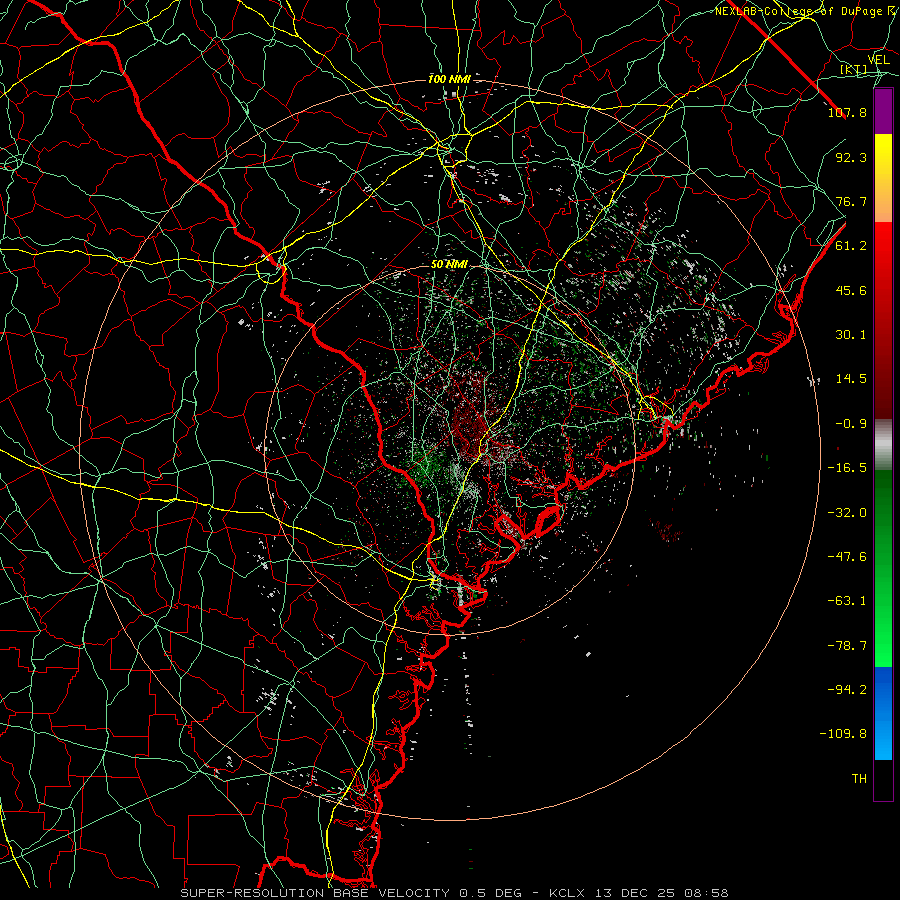
Task: Click the 92.3 legend value
Action: tap(851, 157)
